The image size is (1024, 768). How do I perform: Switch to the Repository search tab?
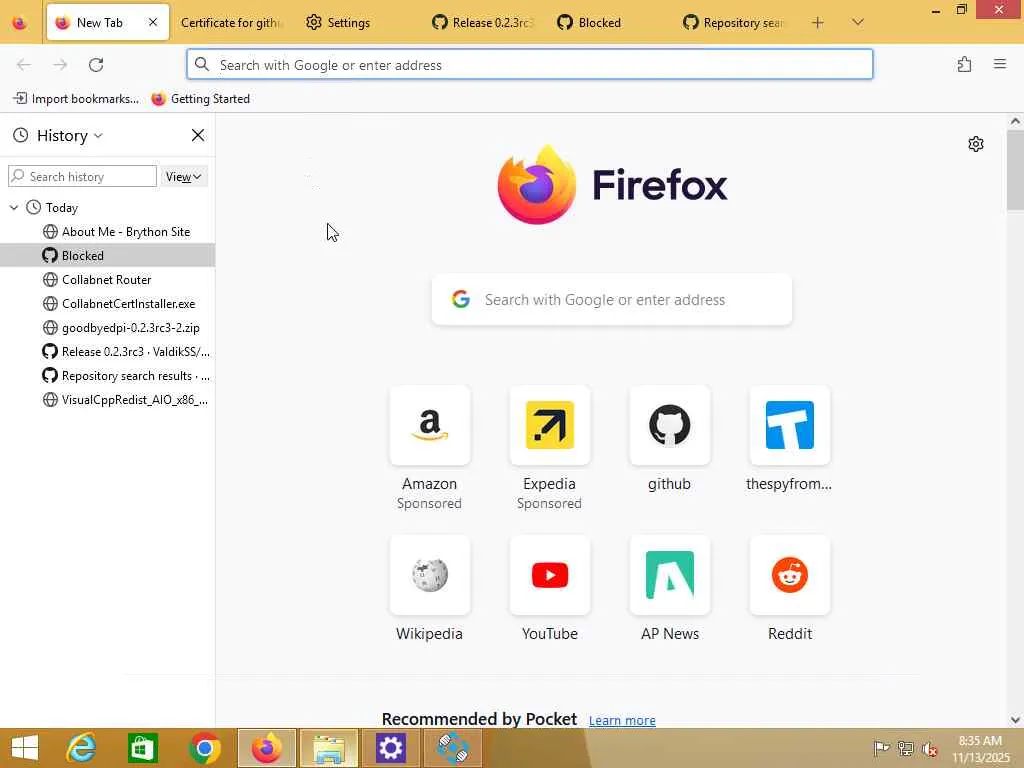click(733, 23)
